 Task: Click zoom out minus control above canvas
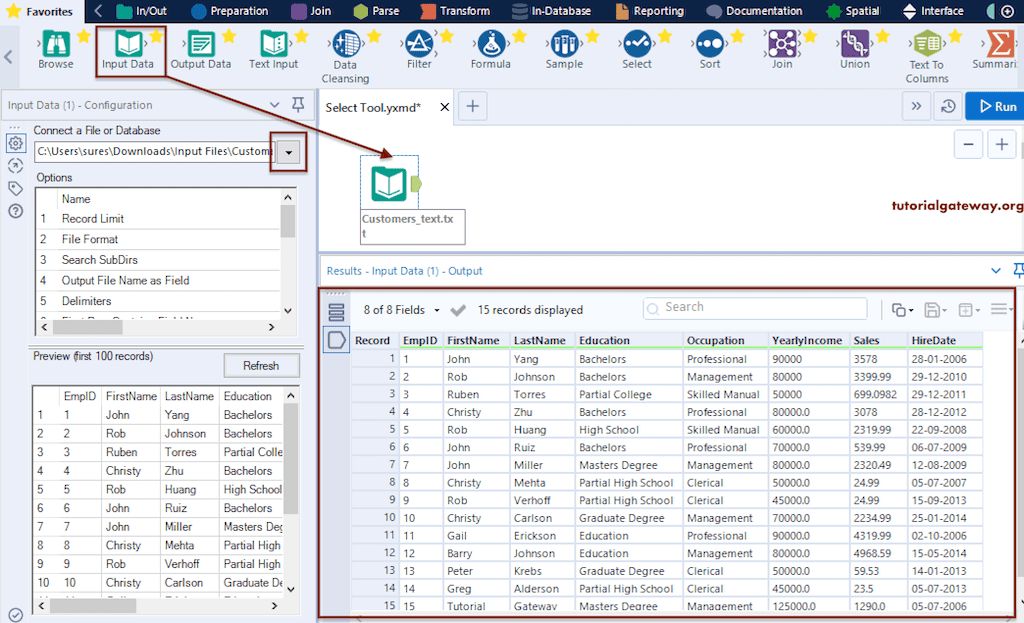coord(967,144)
